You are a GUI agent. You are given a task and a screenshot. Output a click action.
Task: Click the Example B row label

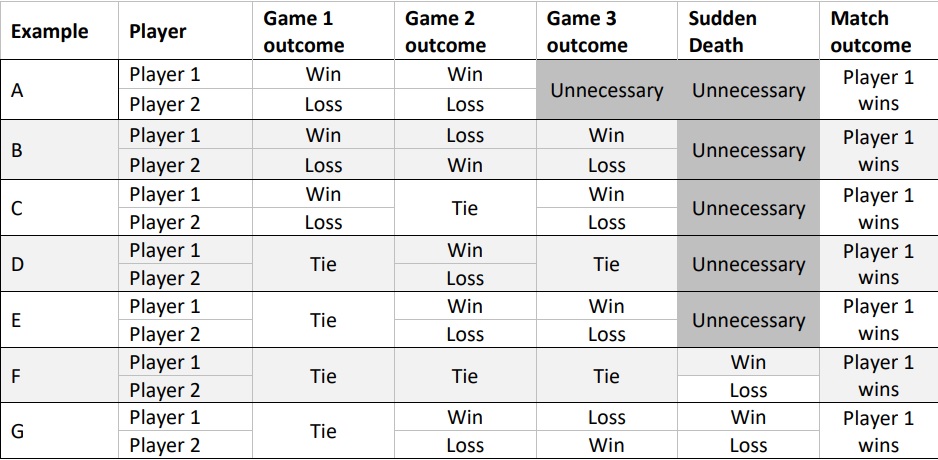tap(17, 150)
